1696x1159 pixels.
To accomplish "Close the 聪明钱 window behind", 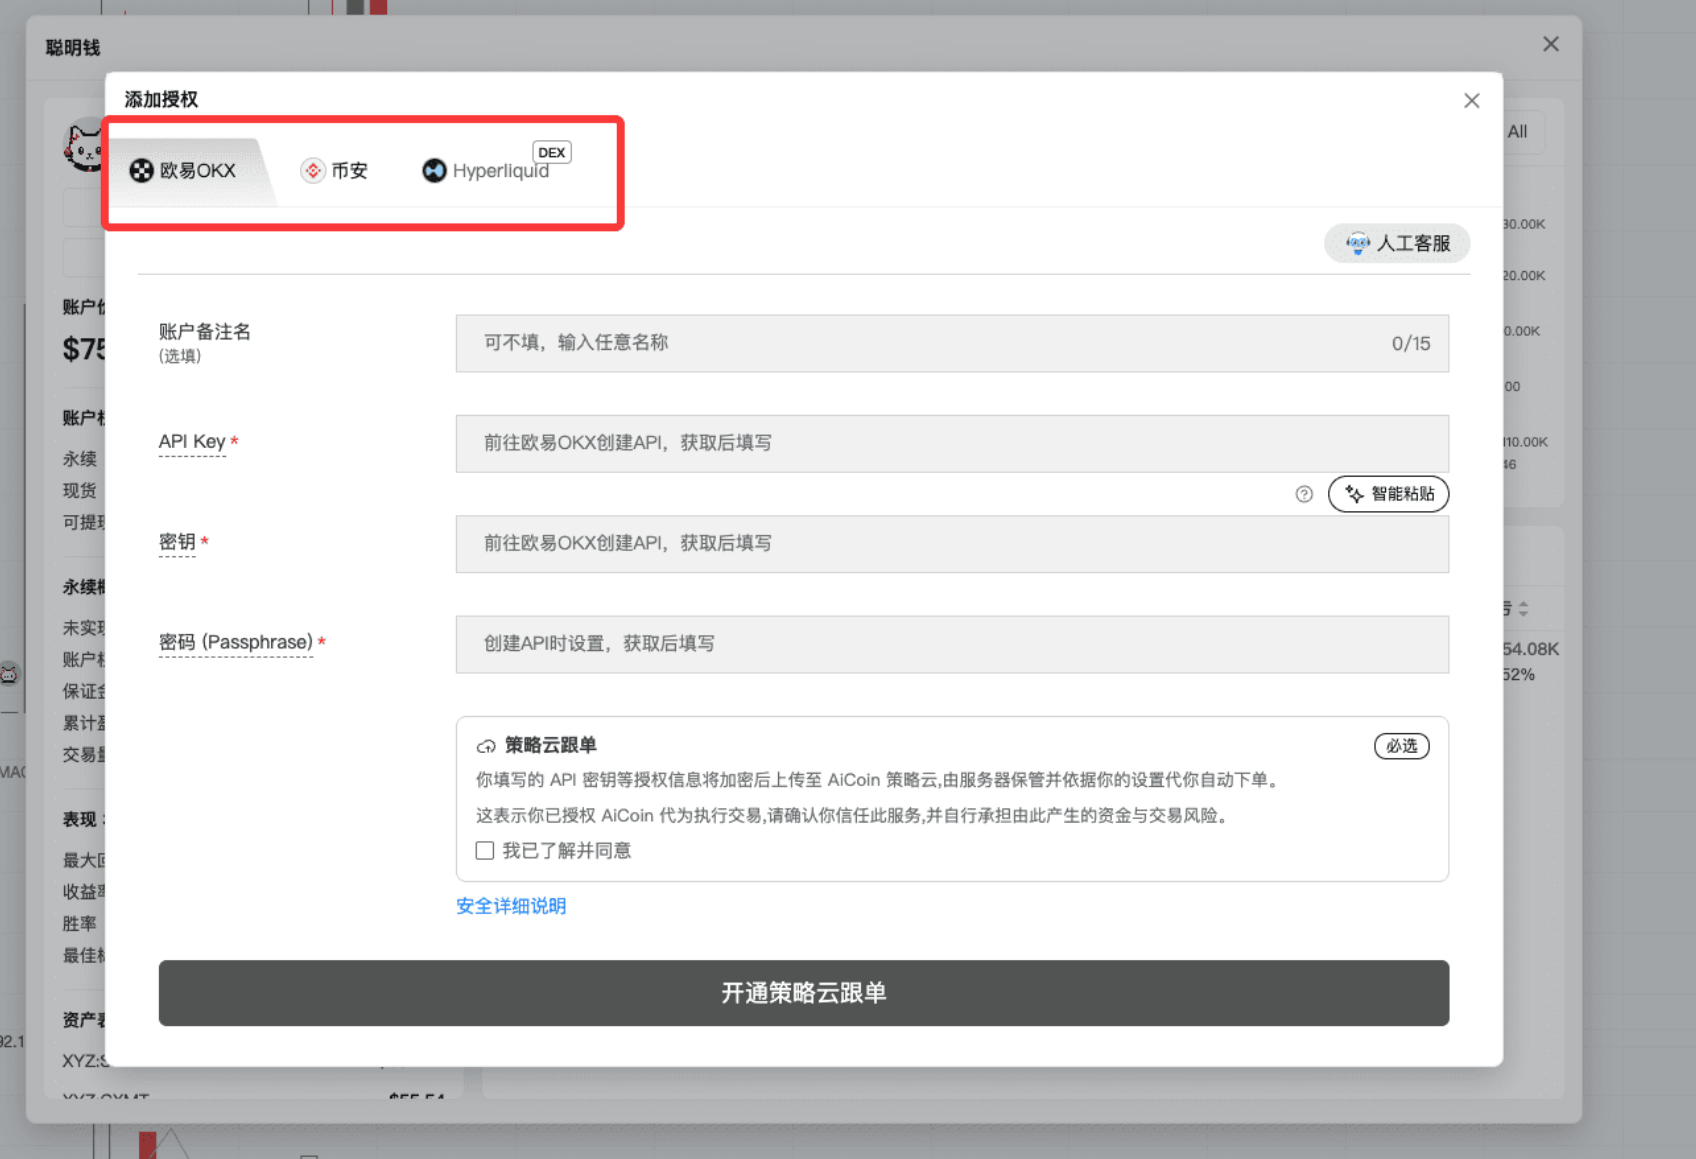I will pos(1550,44).
